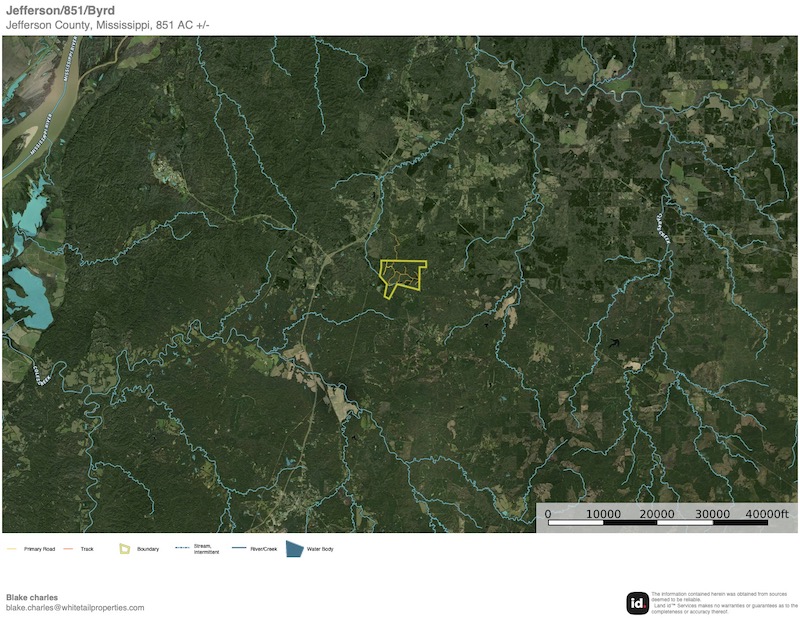The height and width of the screenshot is (618, 800).
Task: Click the Water Body legend icon
Action: coord(294,549)
